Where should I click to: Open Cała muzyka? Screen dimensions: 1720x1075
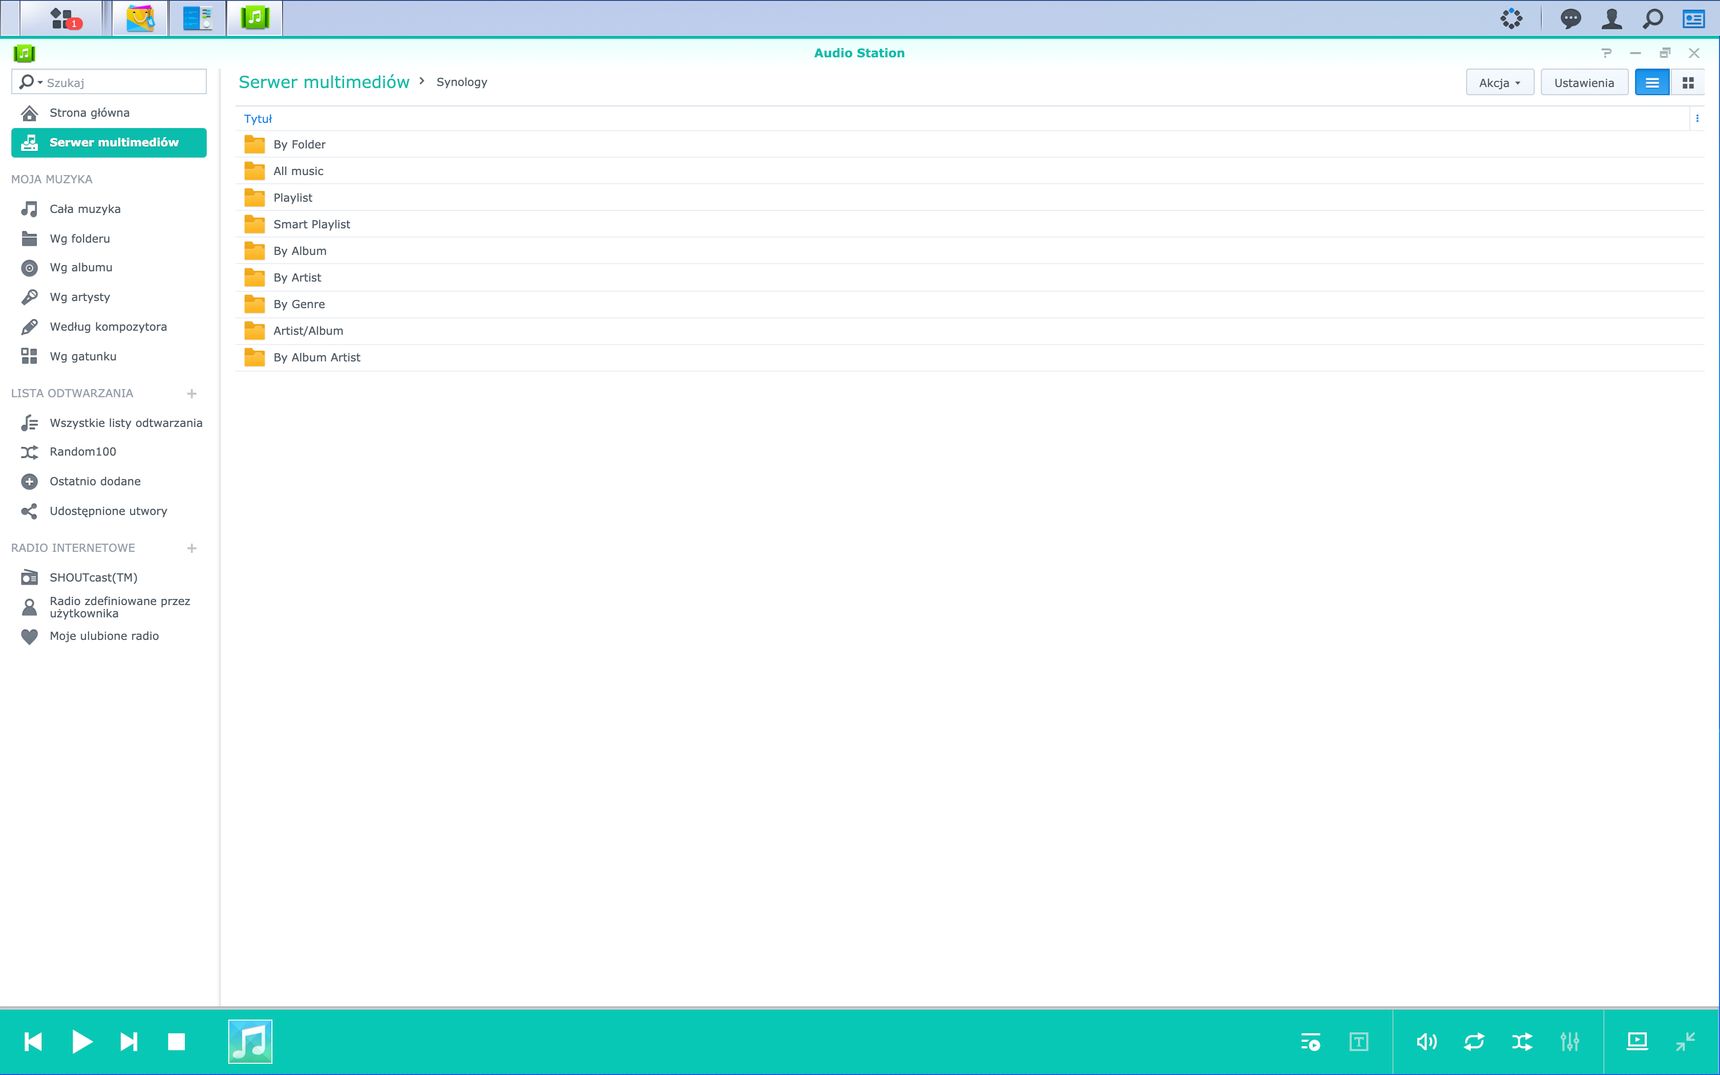point(109,209)
